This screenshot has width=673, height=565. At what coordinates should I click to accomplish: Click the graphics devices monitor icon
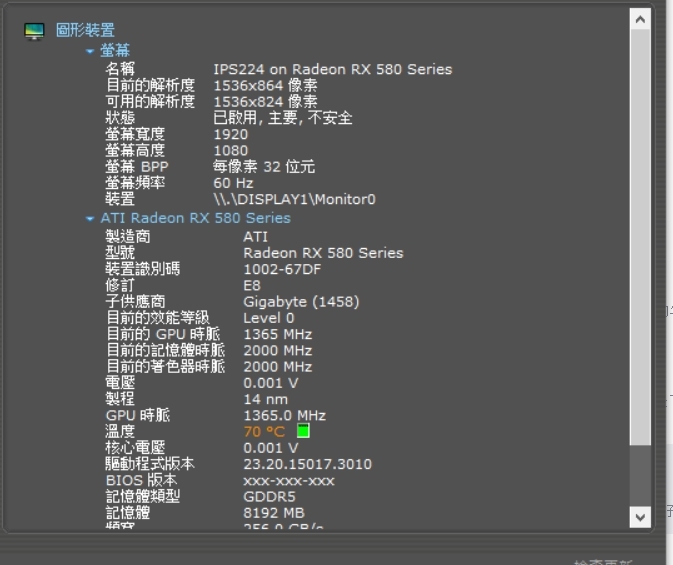pyautogui.click(x=34, y=31)
